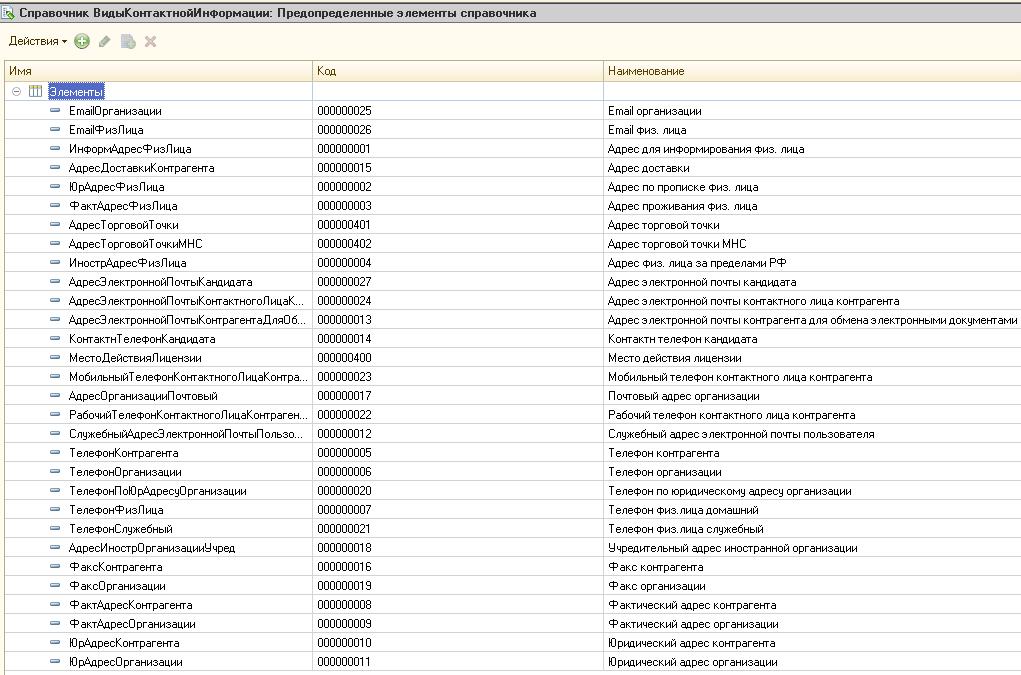The height and width of the screenshot is (675, 1021).
Task: Click the pencil Edit icon in toolbar
Action: tap(104, 42)
